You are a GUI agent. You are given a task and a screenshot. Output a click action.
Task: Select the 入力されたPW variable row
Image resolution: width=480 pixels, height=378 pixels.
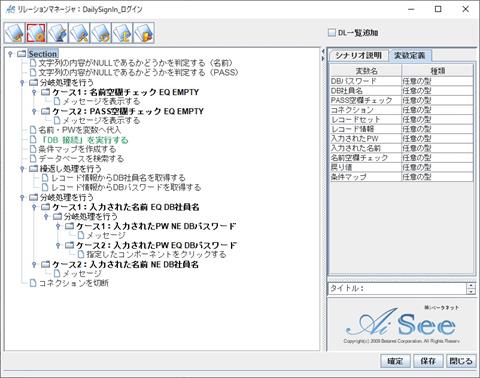click(x=401, y=138)
